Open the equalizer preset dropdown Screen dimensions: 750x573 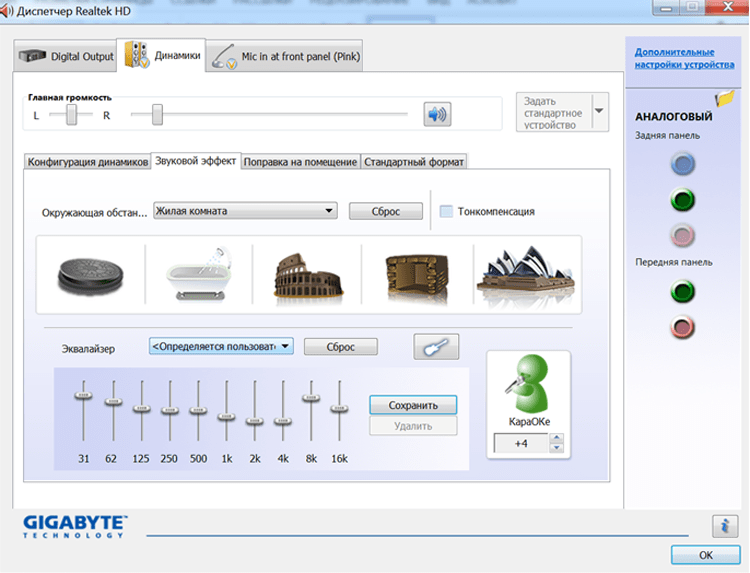[x=286, y=346]
